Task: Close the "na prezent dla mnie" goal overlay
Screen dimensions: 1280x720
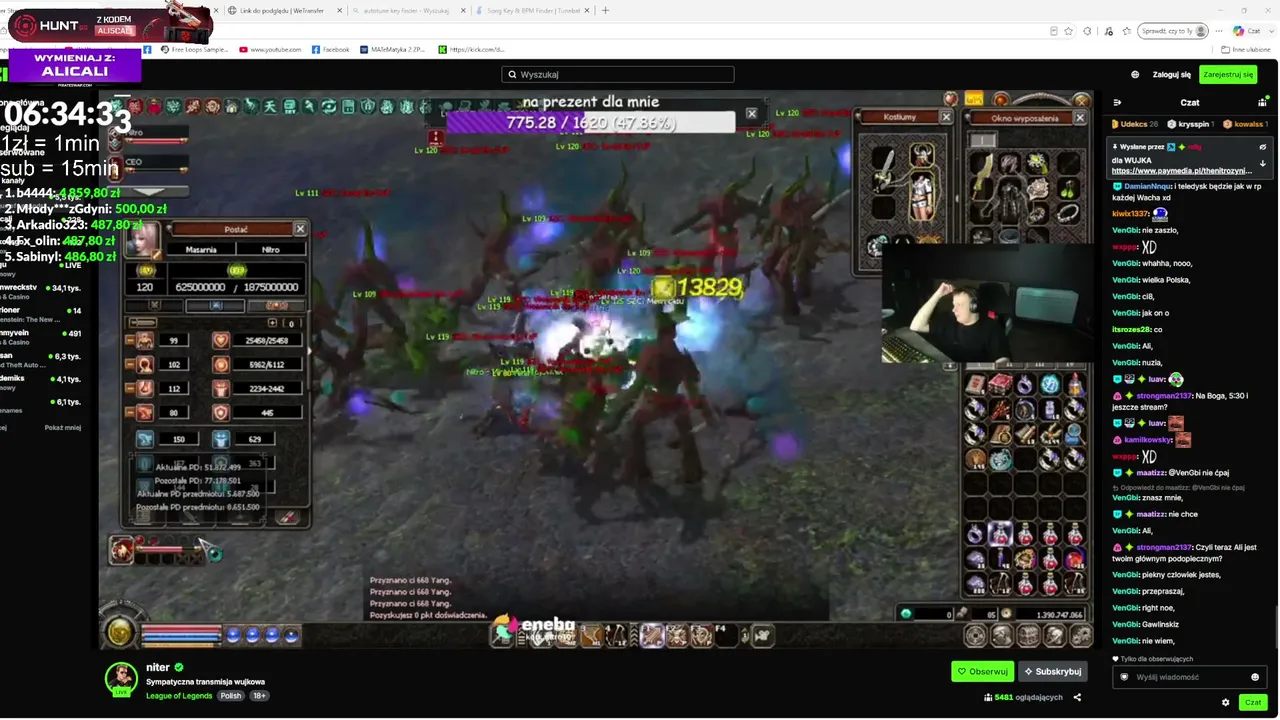Action: [x=752, y=114]
